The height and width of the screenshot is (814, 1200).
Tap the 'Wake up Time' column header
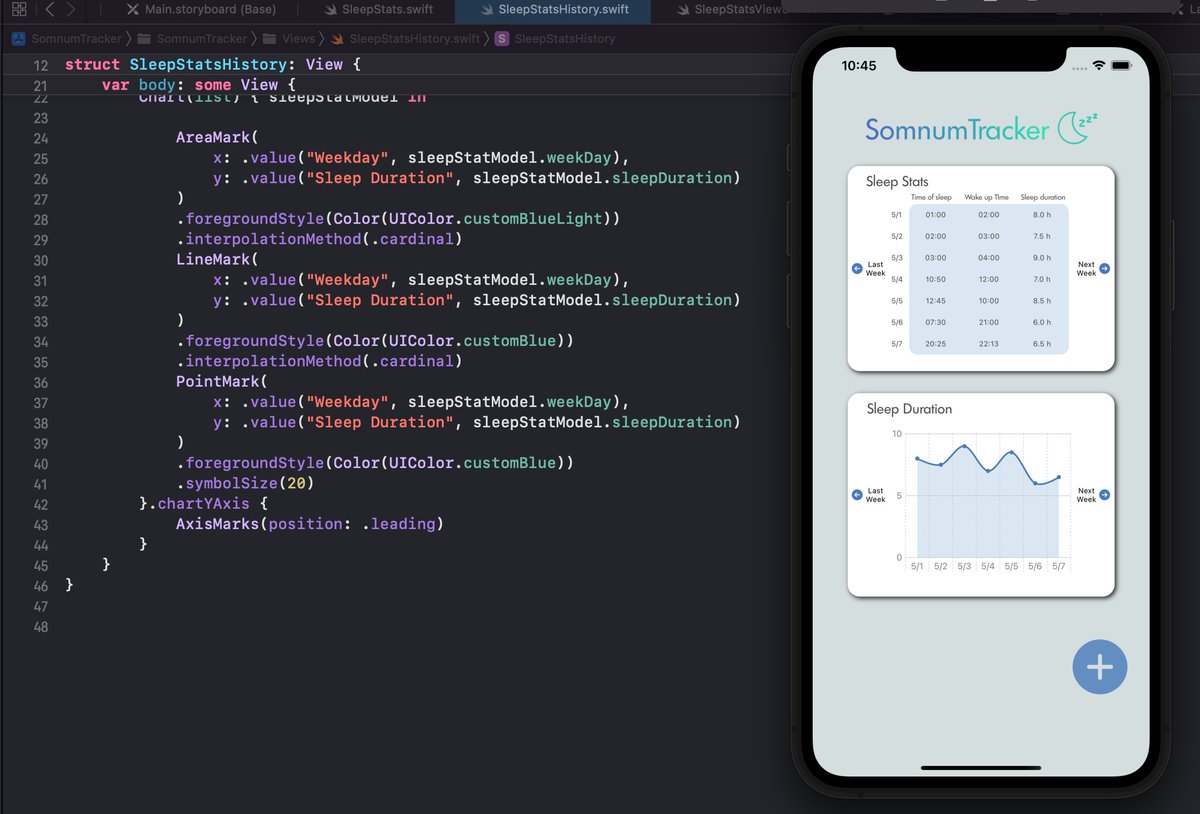[987, 197]
